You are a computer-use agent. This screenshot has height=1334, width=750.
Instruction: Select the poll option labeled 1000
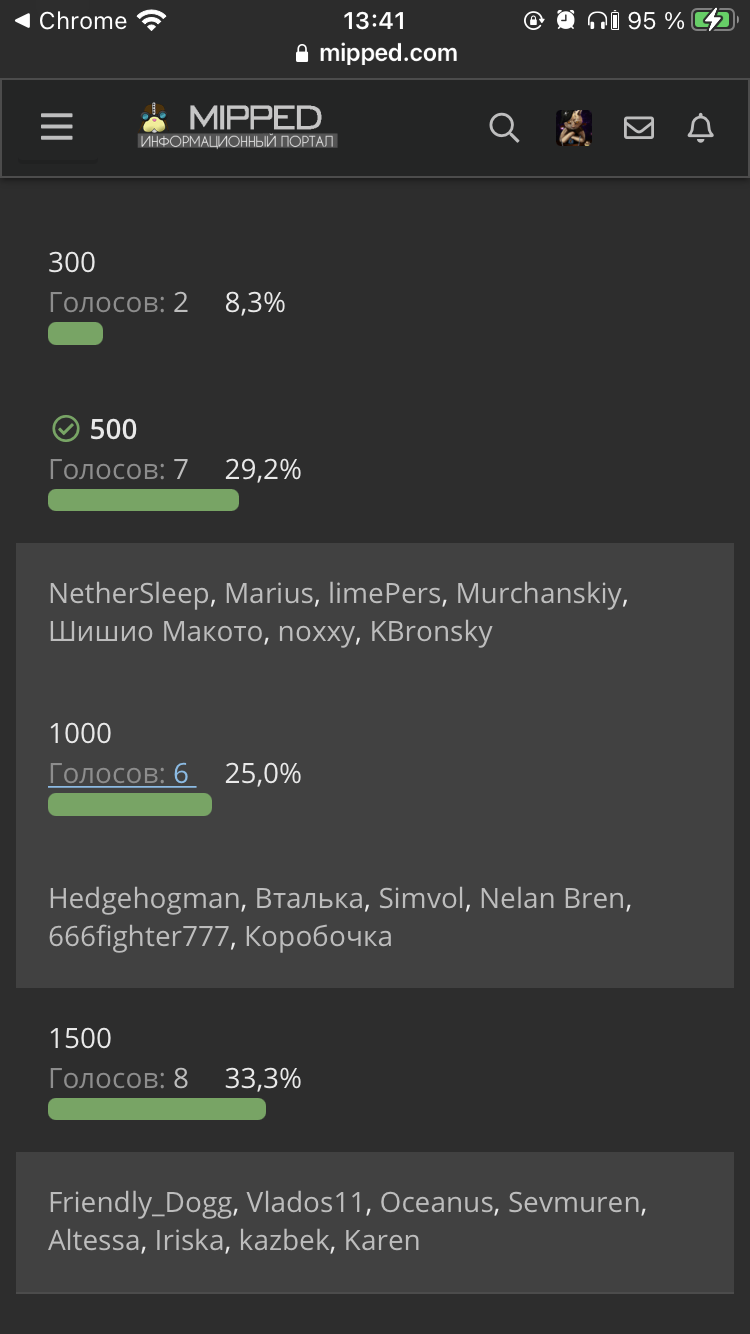pos(80,734)
